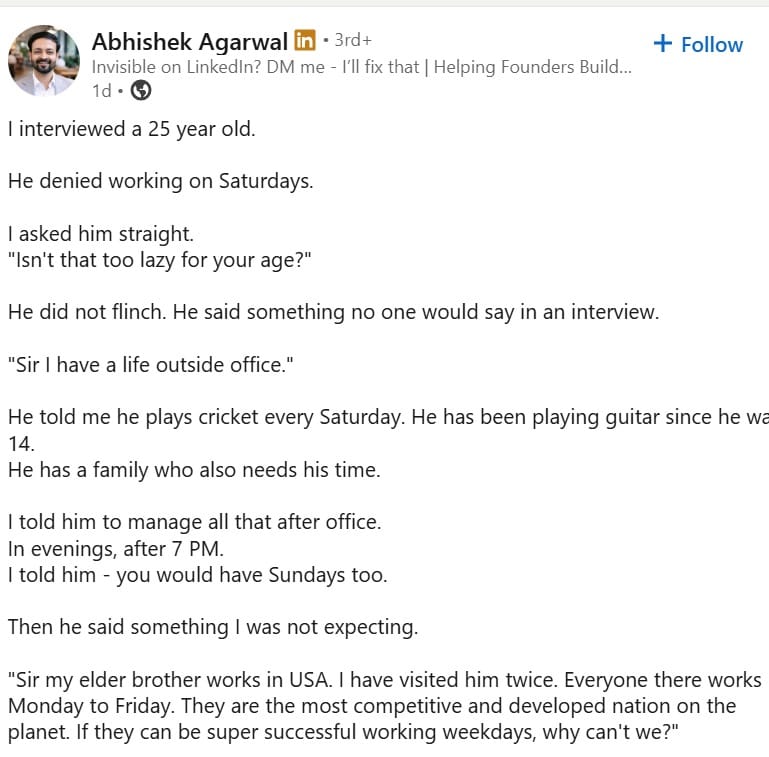Click the 3rd+ connection degree label

tap(353, 40)
